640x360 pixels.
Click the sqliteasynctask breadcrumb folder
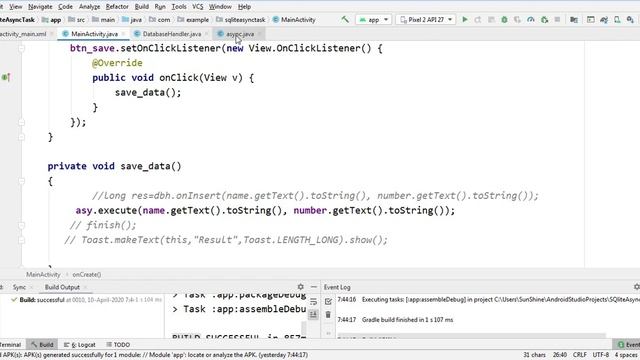pyautogui.click(x=240, y=20)
